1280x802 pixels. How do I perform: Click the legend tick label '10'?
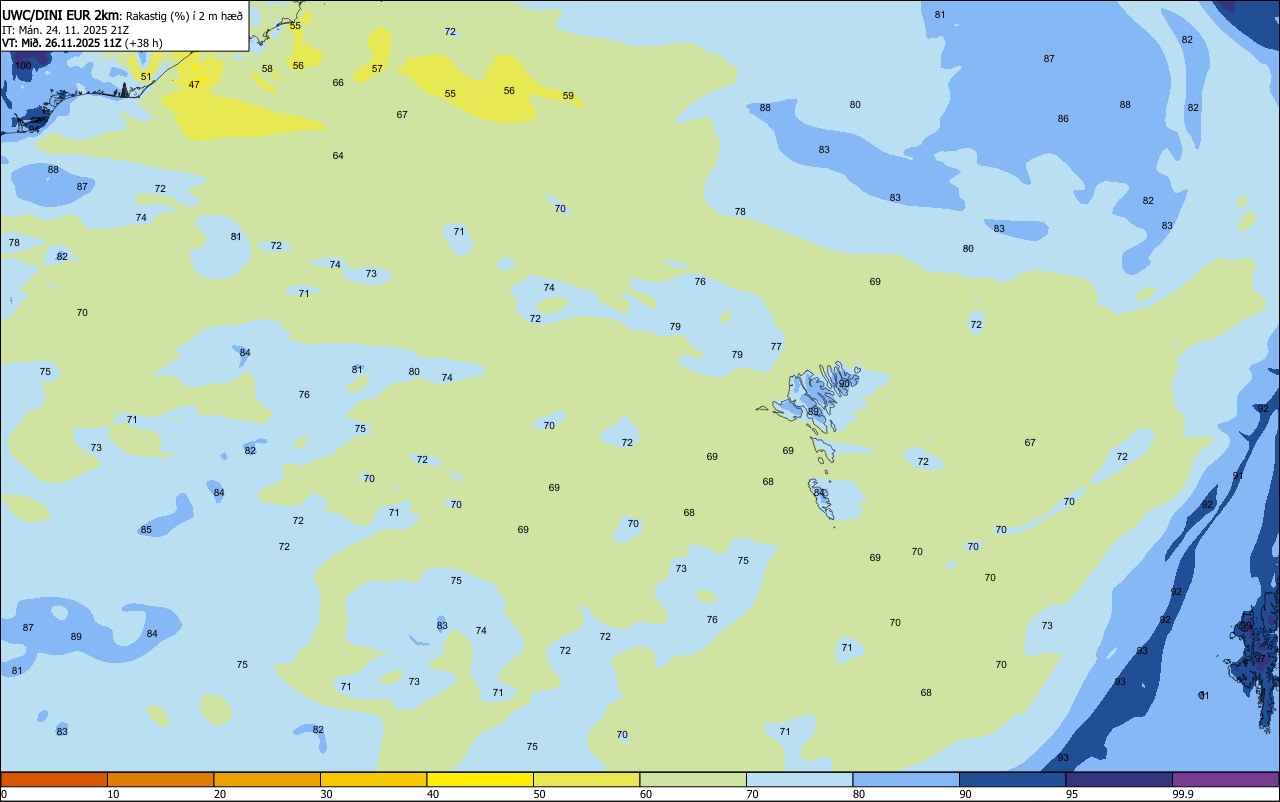(x=113, y=794)
